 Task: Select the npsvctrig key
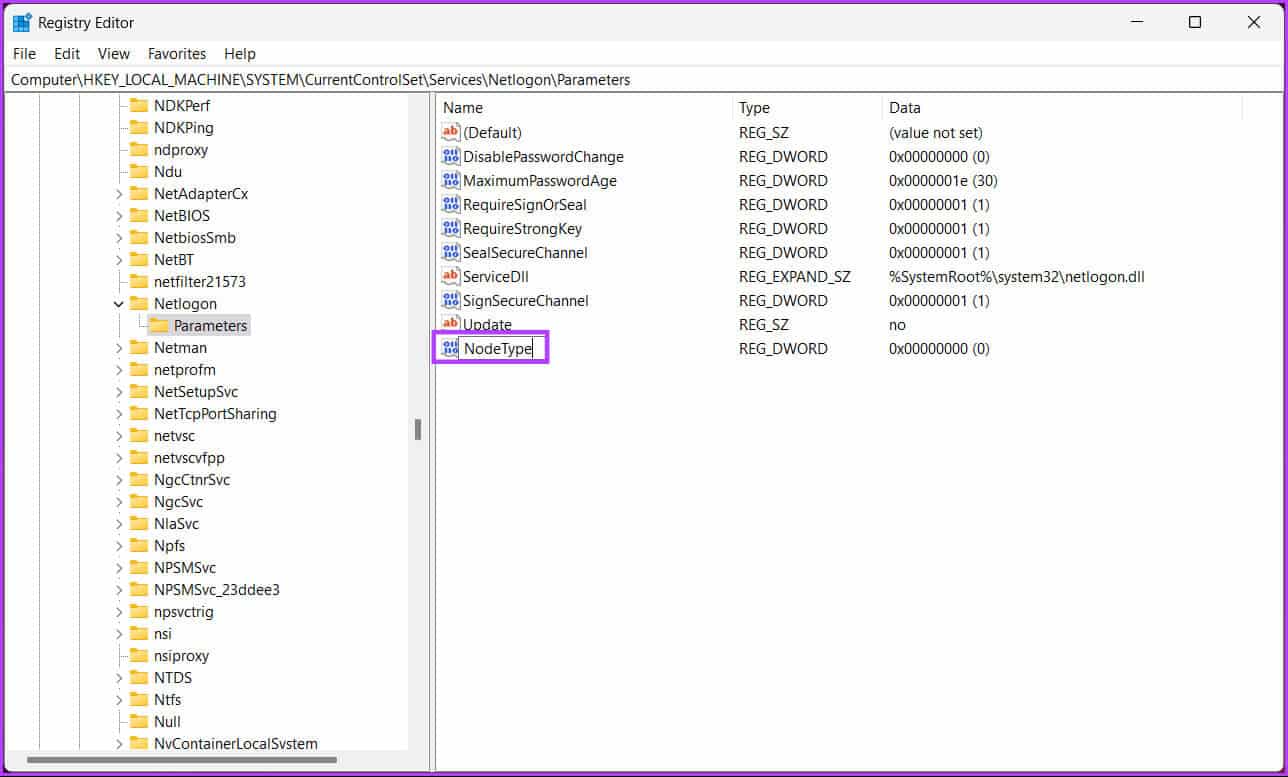click(x=184, y=611)
